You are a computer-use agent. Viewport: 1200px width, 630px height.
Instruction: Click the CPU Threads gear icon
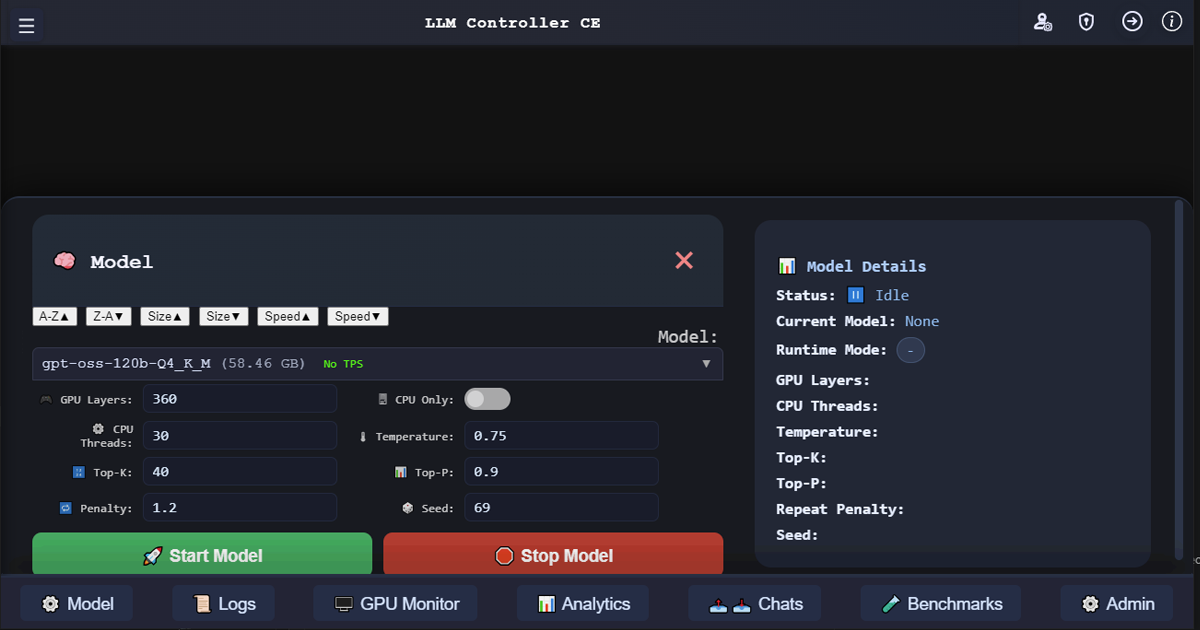[x=98, y=428]
